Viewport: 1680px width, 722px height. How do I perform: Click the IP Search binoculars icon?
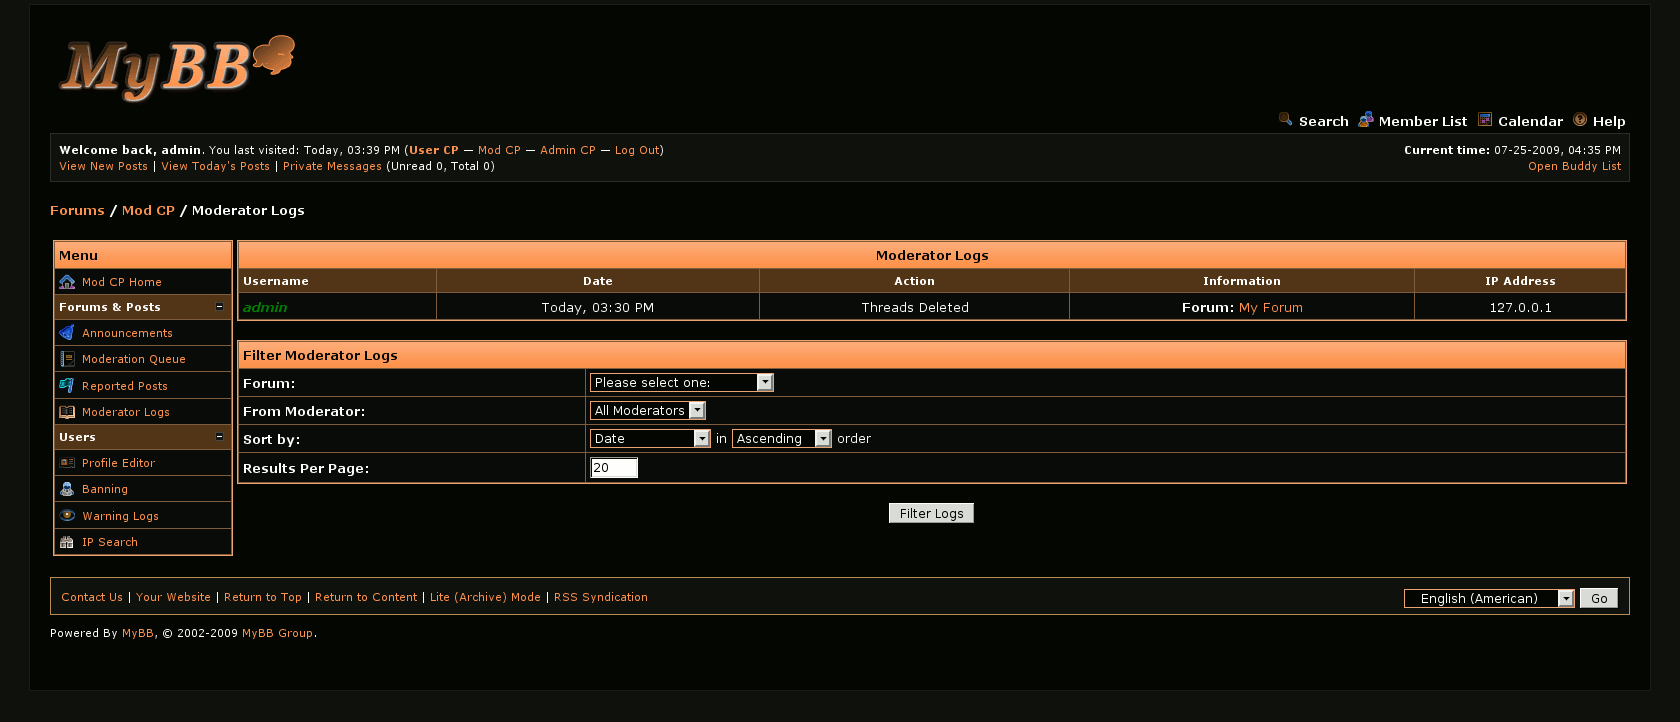(x=67, y=542)
